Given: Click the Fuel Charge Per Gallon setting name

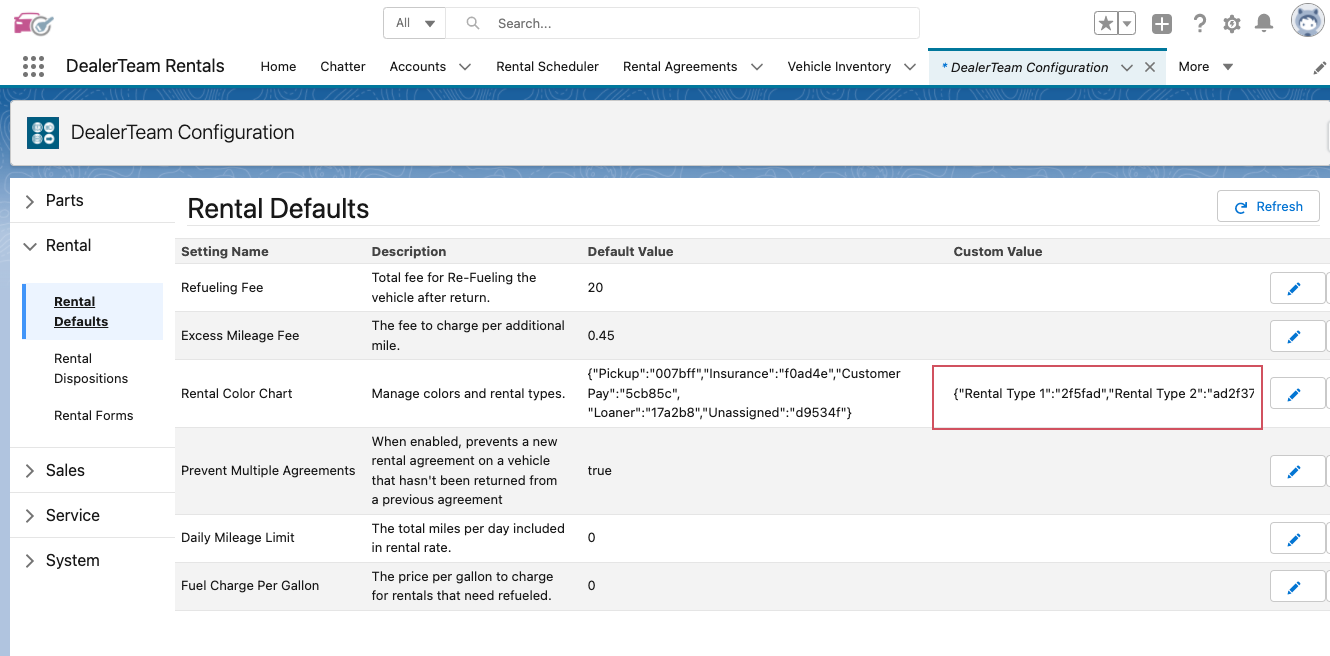Looking at the screenshot, I should tap(250, 586).
